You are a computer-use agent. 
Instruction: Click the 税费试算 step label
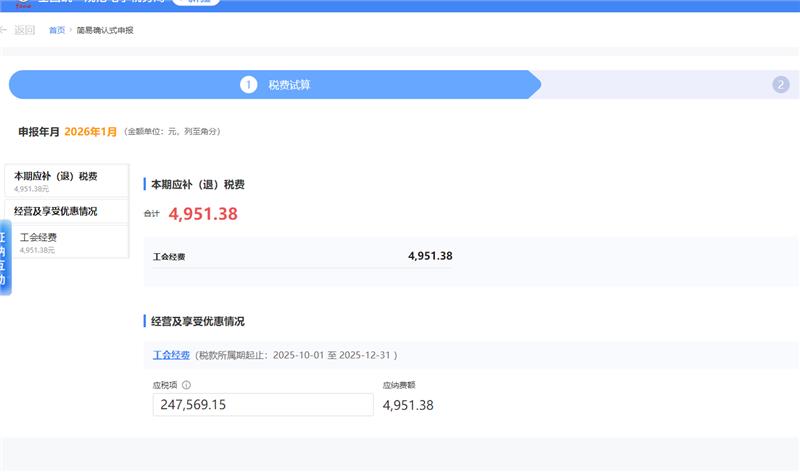tap(289, 85)
